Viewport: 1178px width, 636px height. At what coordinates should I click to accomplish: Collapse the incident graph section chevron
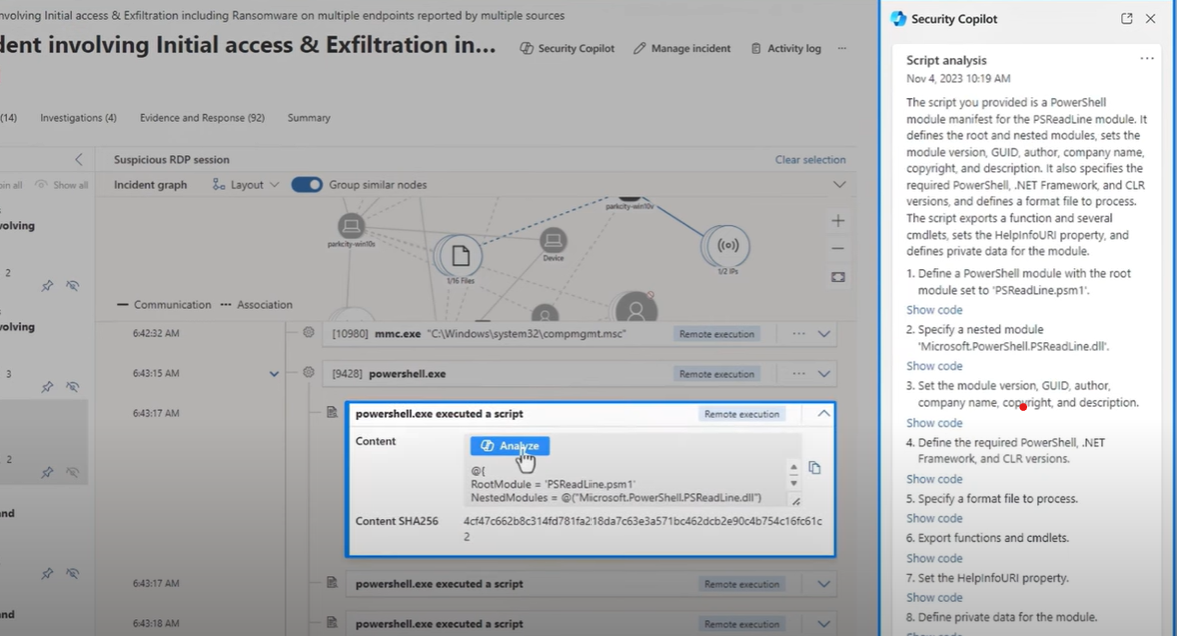click(x=839, y=185)
